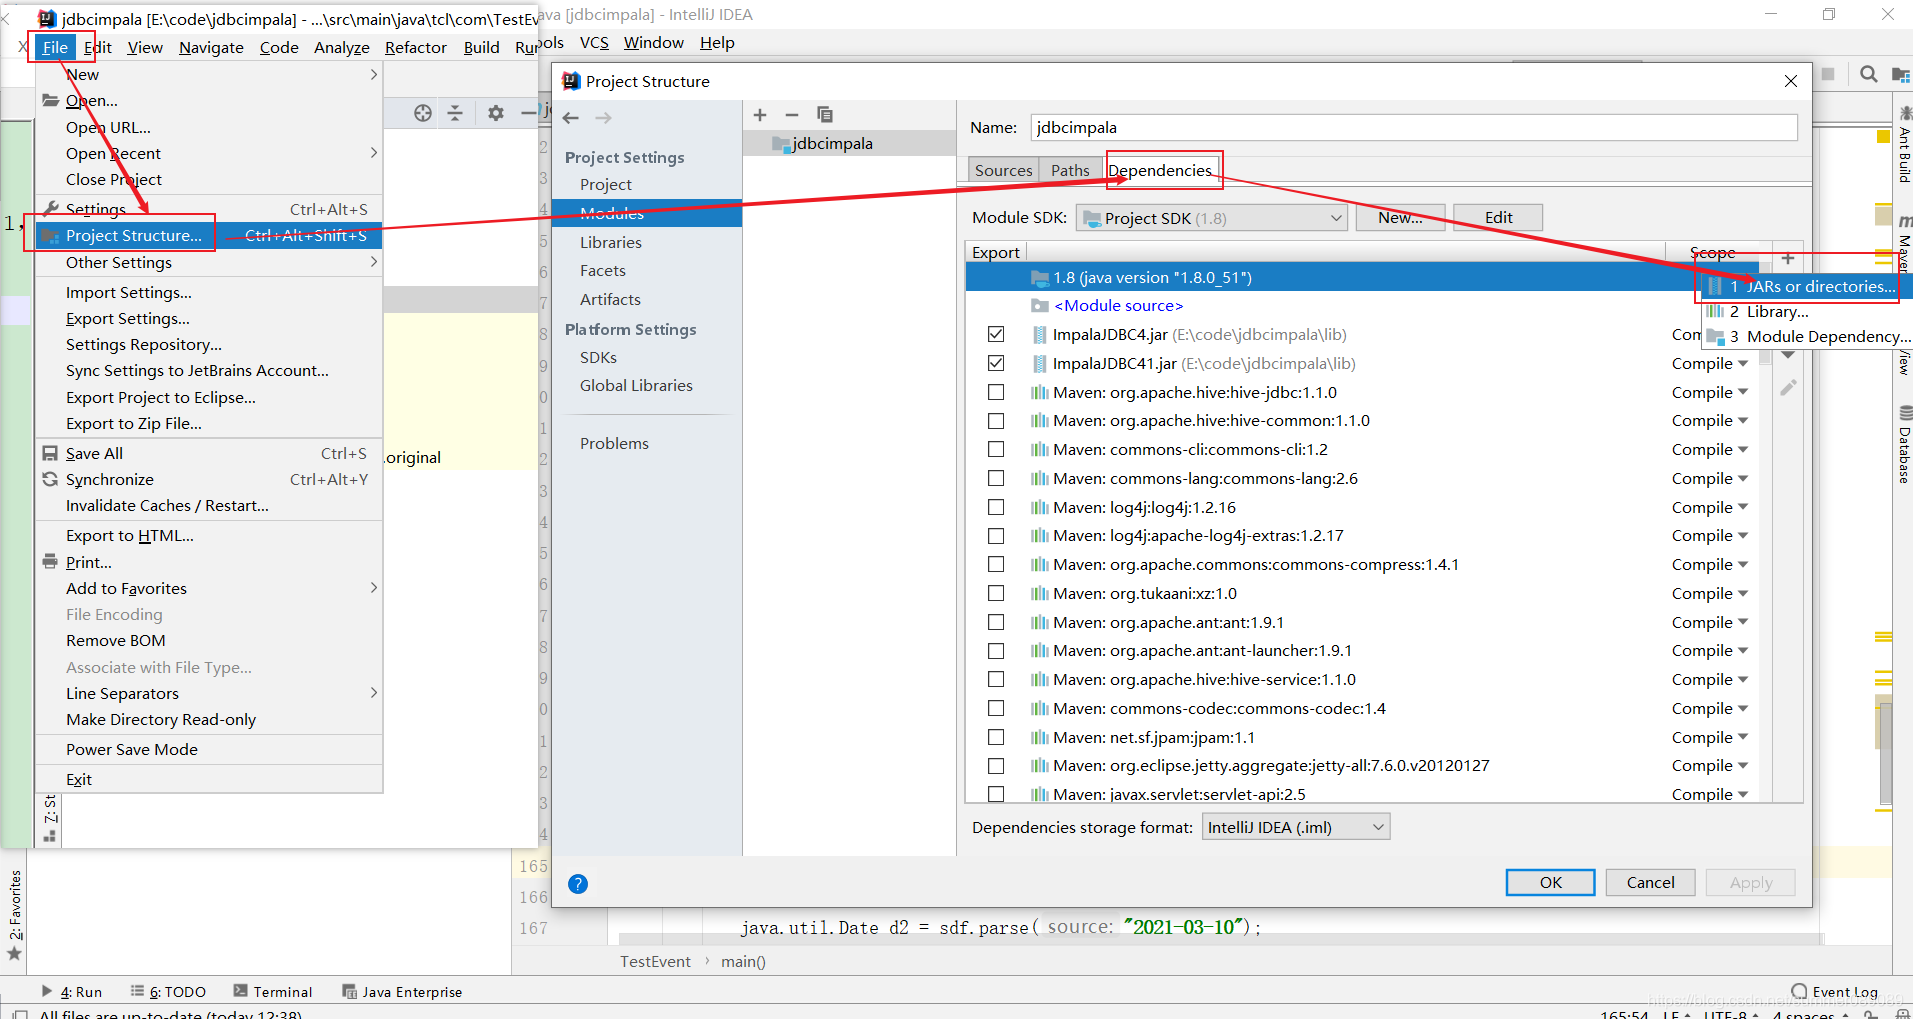The width and height of the screenshot is (1913, 1019).
Task: Select the jdbcimpala module in list
Action: point(849,143)
